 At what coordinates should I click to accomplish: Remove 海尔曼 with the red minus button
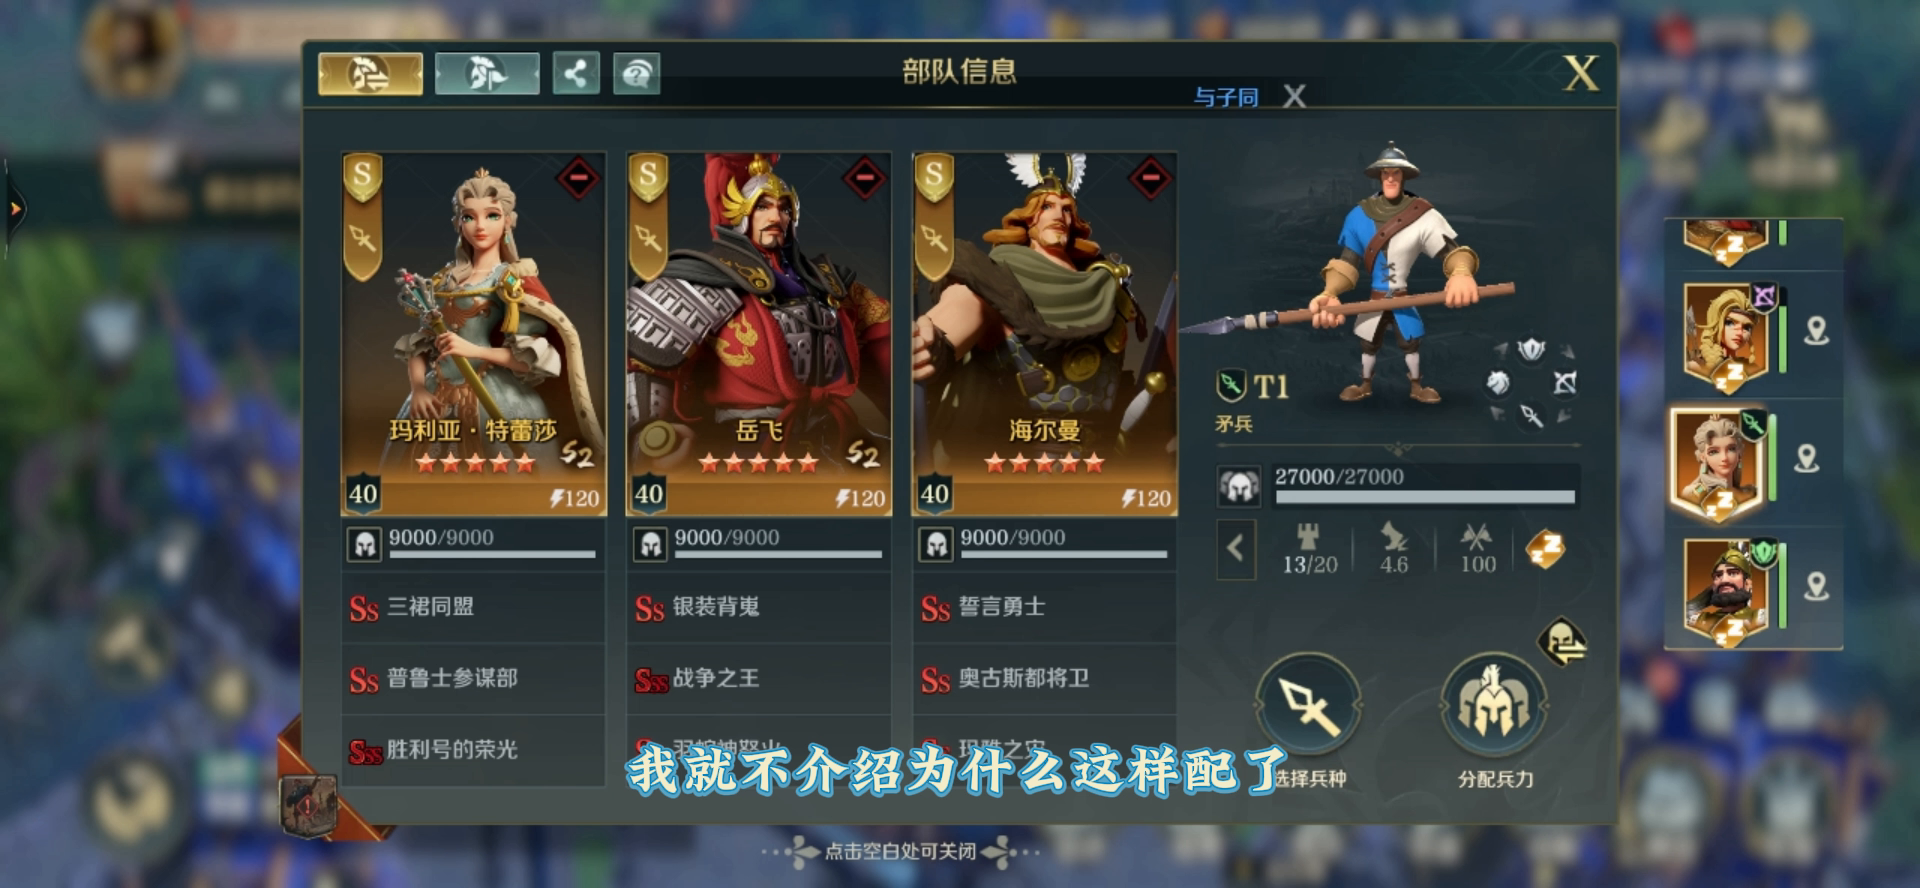pos(1150,180)
